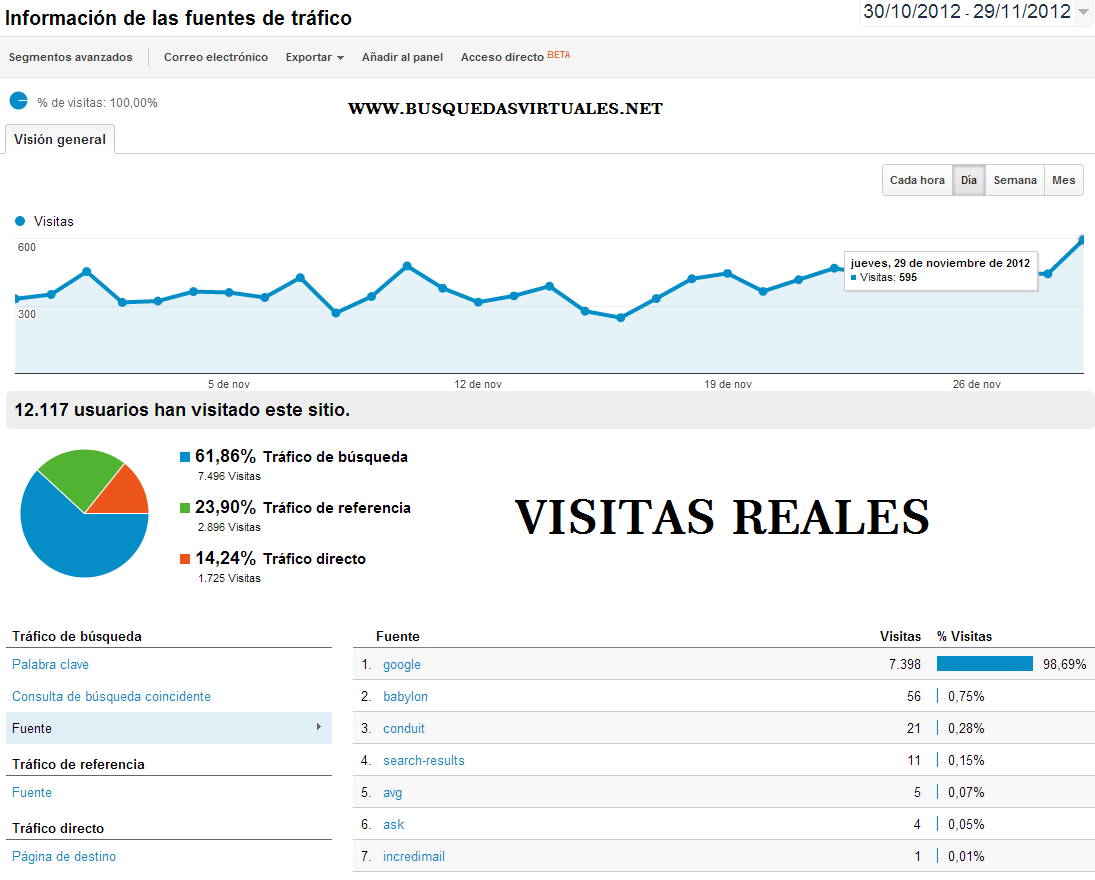The height and width of the screenshot is (880, 1095).
Task: Switch chart granularity to Semana
Action: coord(1015,180)
